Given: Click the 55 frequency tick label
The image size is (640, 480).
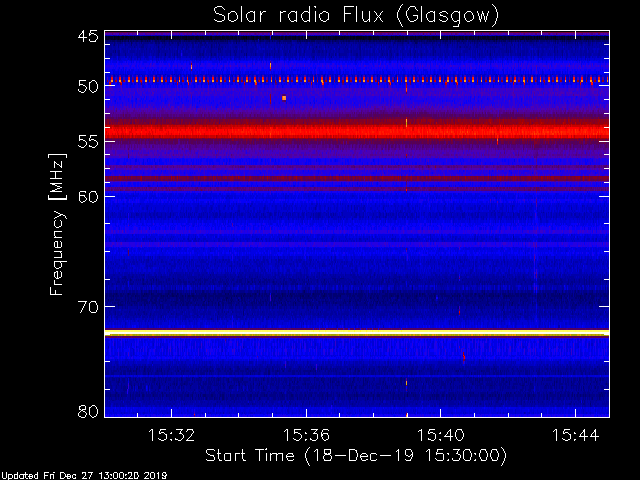Looking at the screenshot, I should (x=88, y=142).
